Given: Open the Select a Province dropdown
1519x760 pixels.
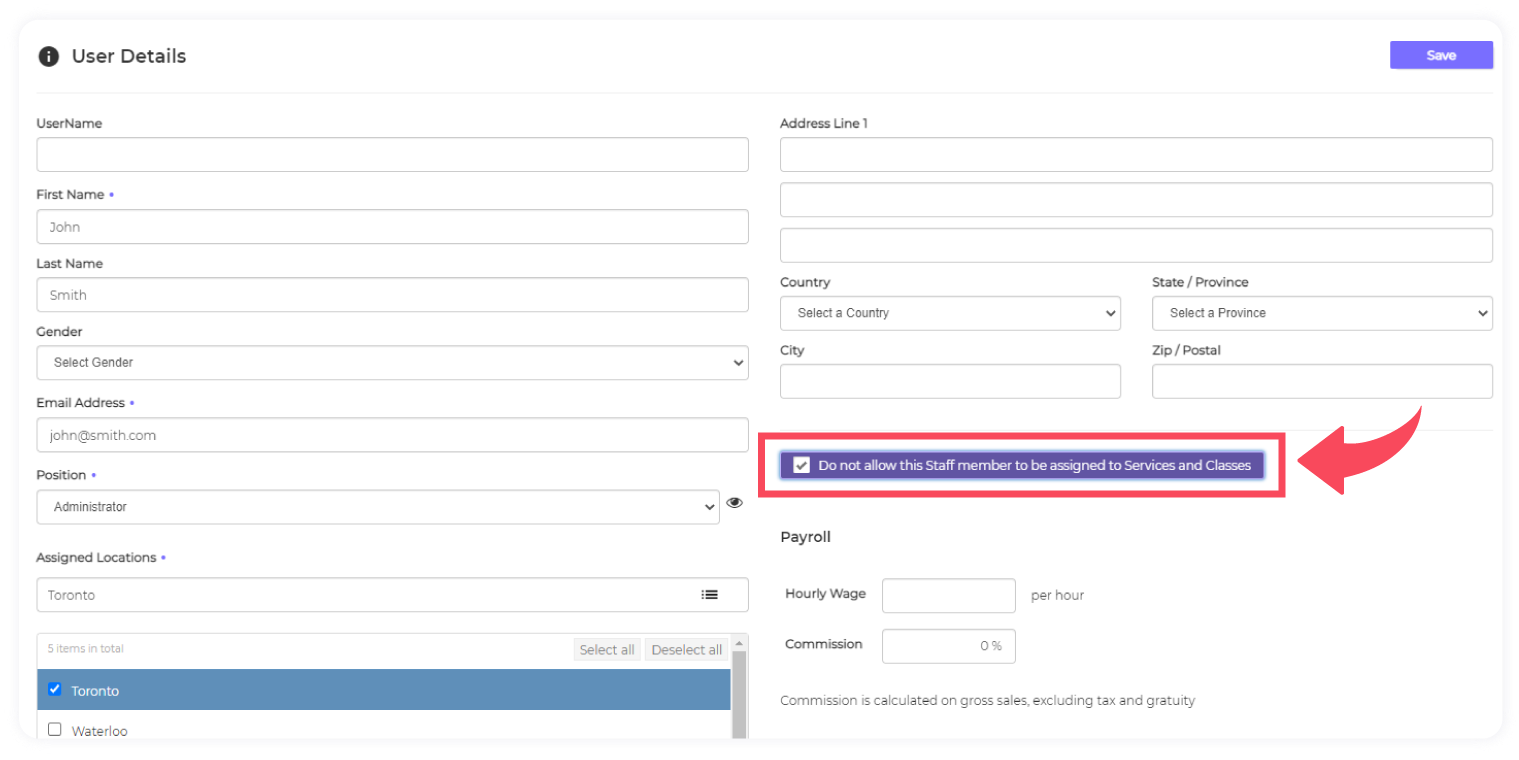Looking at the screenshot, I should (x=1321, y=313).
